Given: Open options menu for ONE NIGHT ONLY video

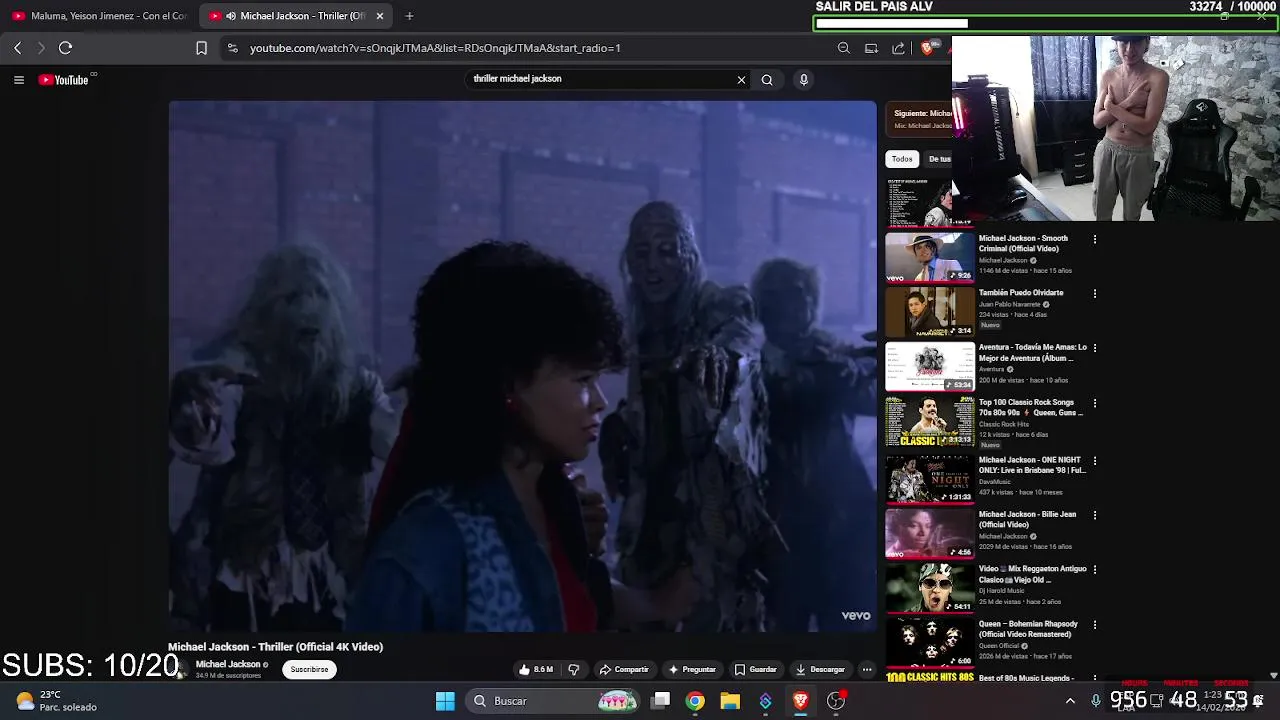Looking at the screenshot, I should click(x=1095, y=461).
